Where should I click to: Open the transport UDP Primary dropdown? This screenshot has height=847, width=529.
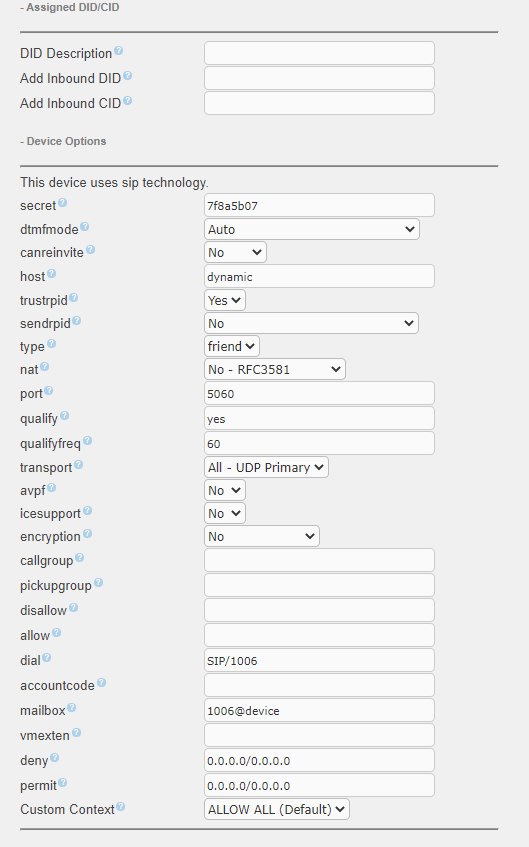(x=266, y=467)
